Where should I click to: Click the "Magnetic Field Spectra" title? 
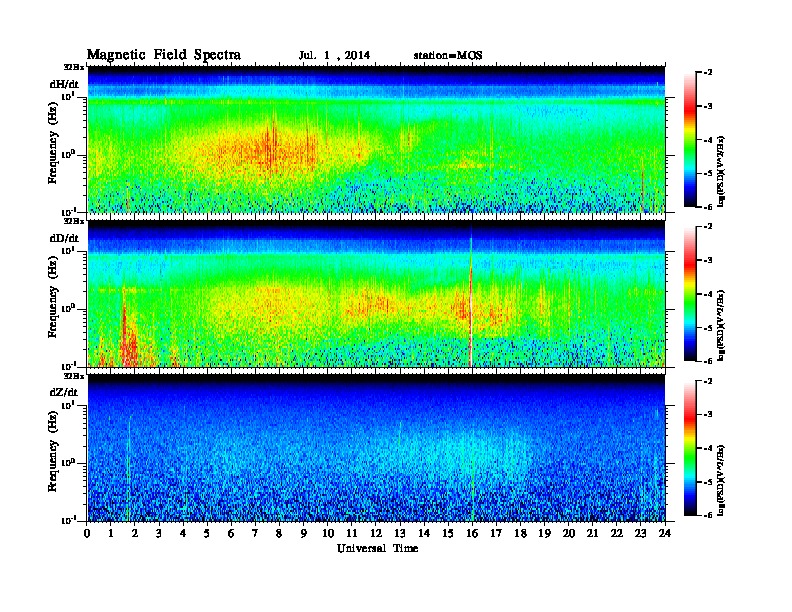[x=164, y=55]
